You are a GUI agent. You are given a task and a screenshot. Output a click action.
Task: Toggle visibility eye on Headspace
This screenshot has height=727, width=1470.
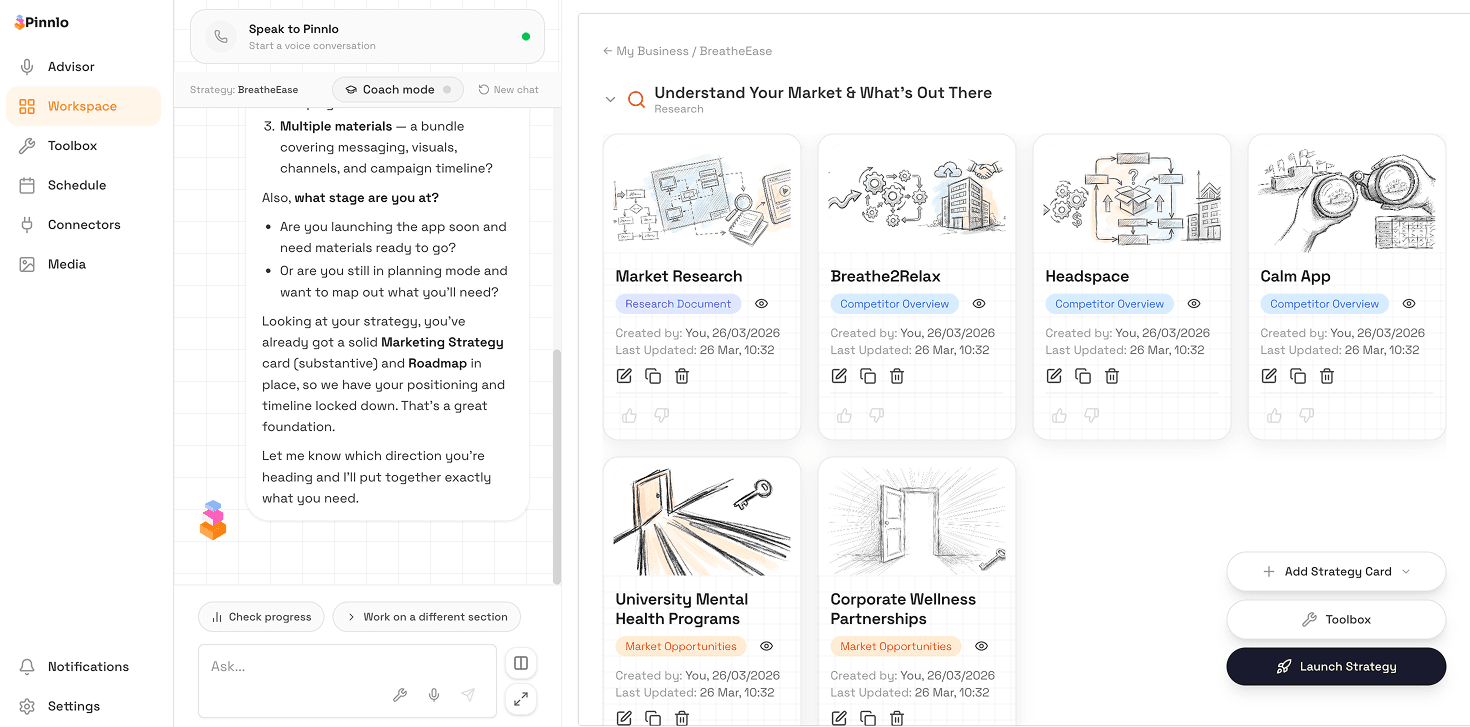pos(1194,304)
